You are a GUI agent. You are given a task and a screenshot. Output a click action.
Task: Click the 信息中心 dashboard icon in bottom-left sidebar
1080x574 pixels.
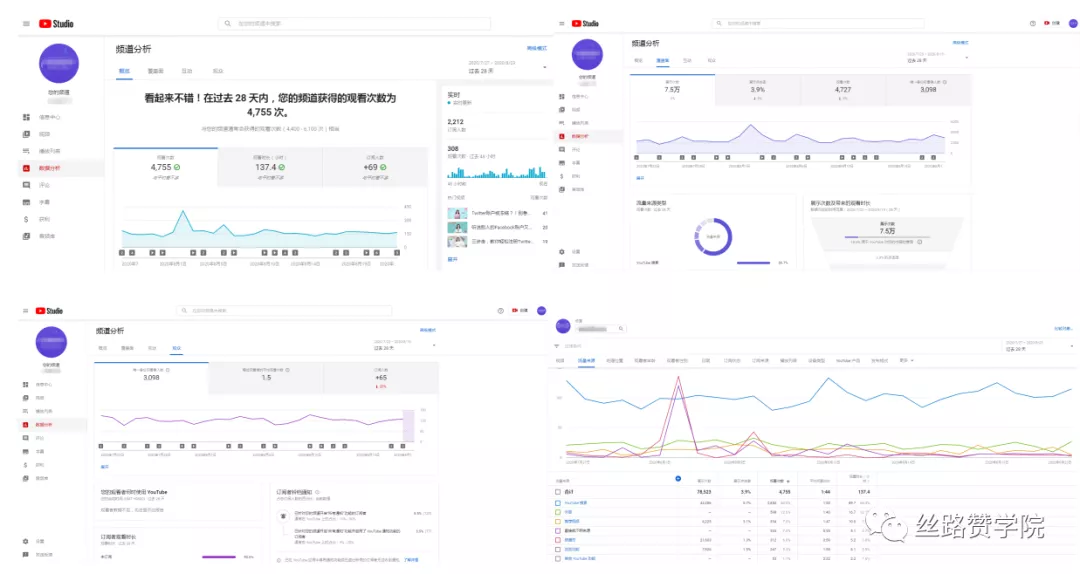(26, 384)
